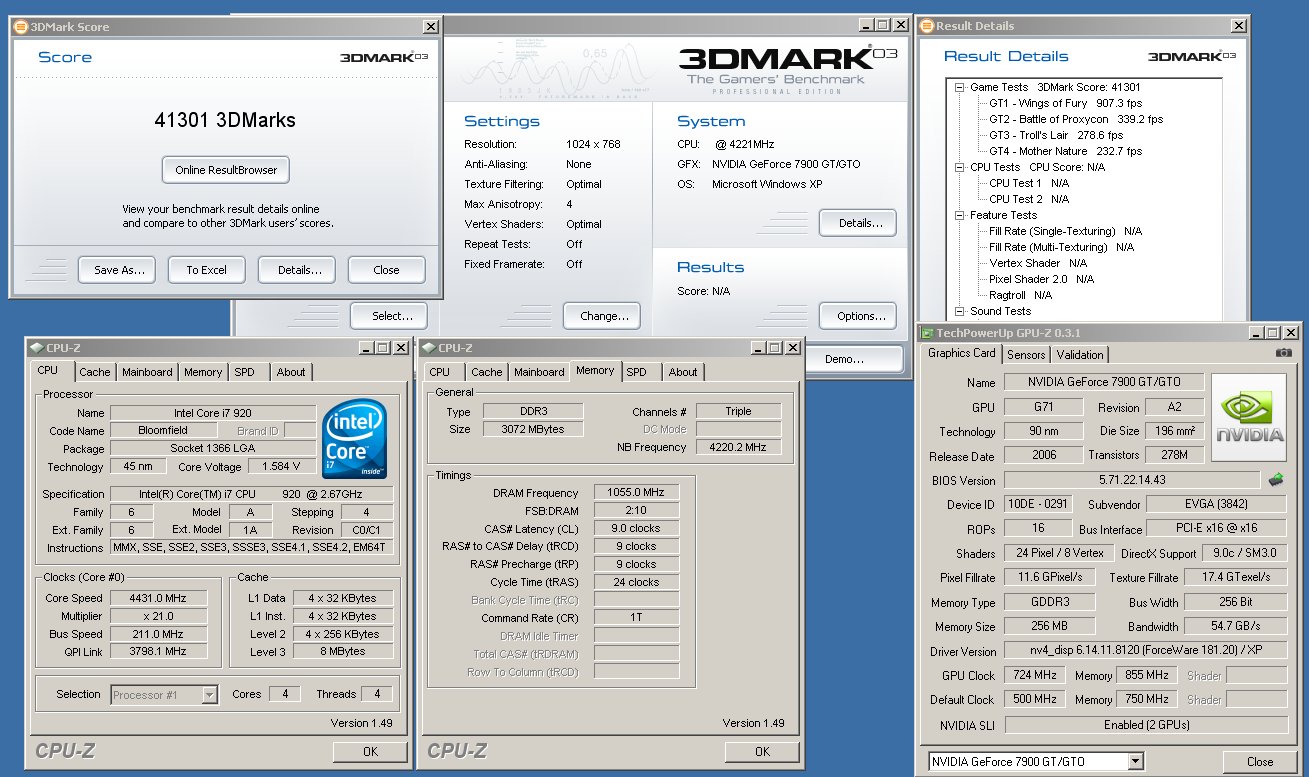1309x777 pixels.
Task: Collapse the Feature Tests tree node
Action: tap(960, 215)
